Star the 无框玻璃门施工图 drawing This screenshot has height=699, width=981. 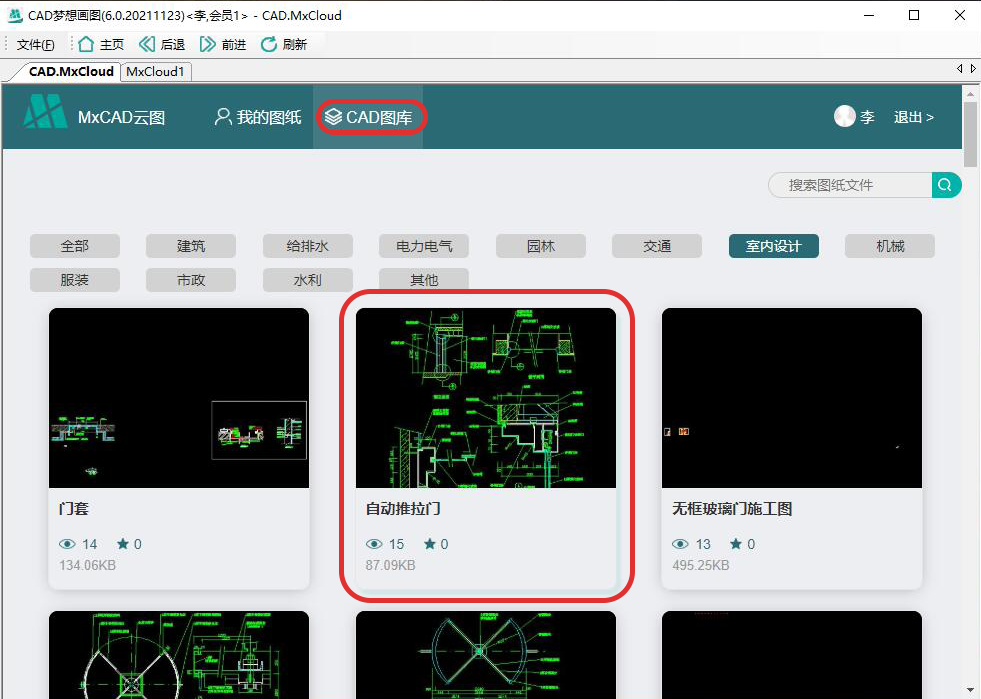(x=736, y=544)
